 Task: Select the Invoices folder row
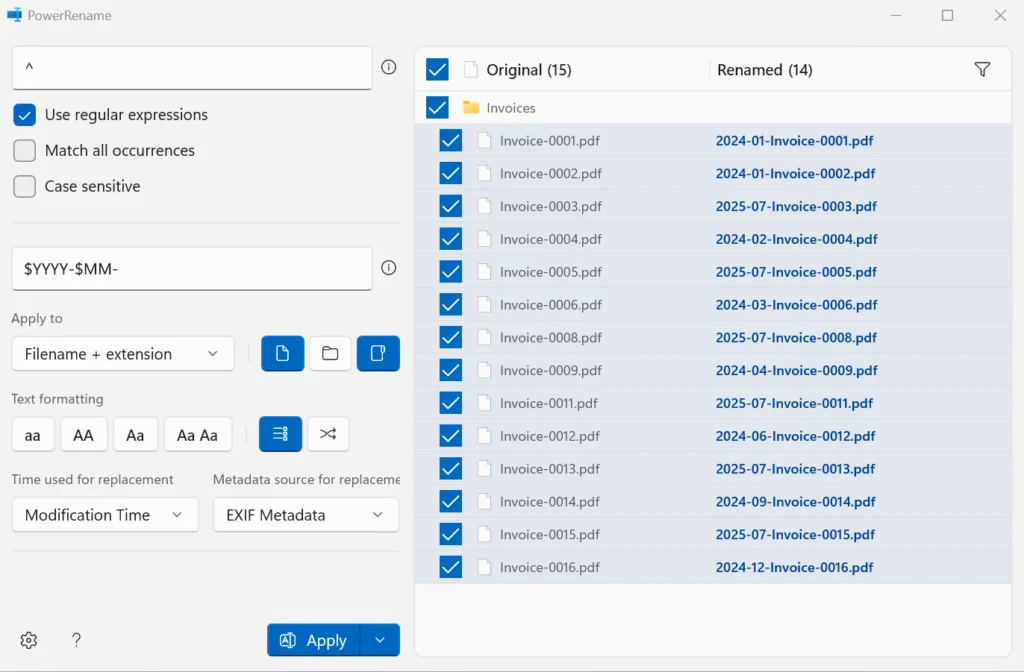pos(713,107)
